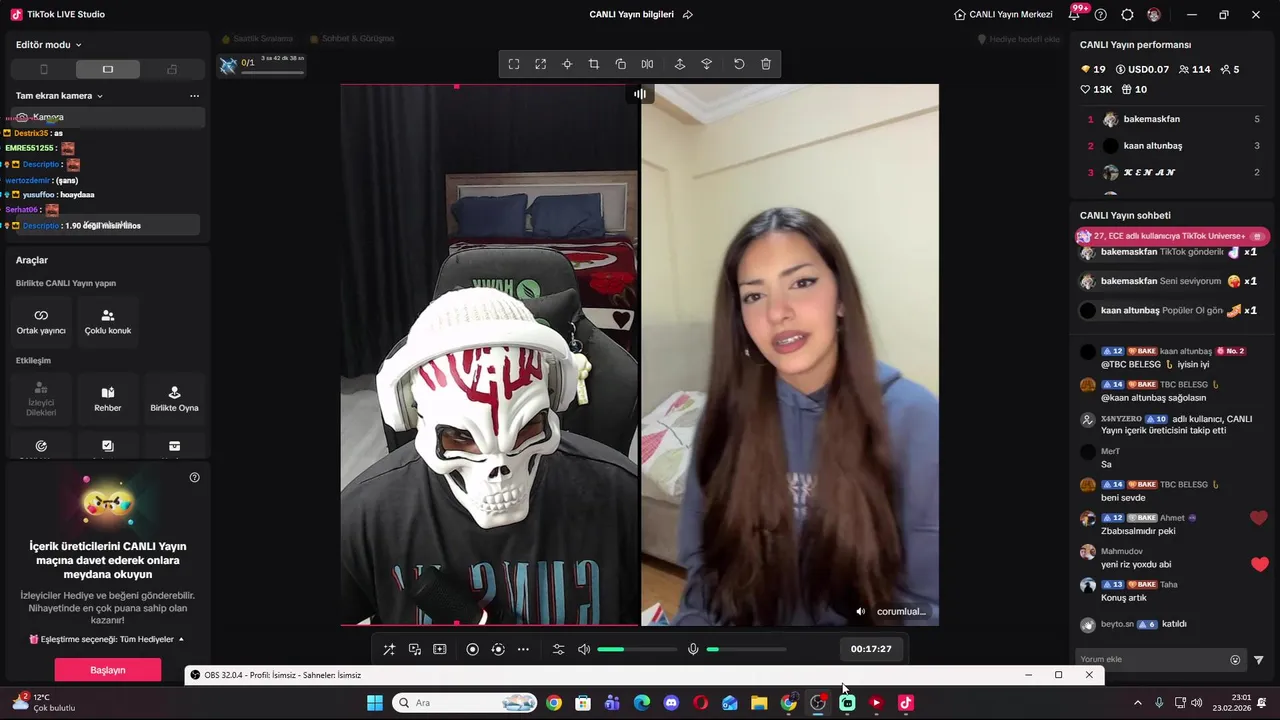Move the source layer down
1280x720 pixels.
(706, 64)
